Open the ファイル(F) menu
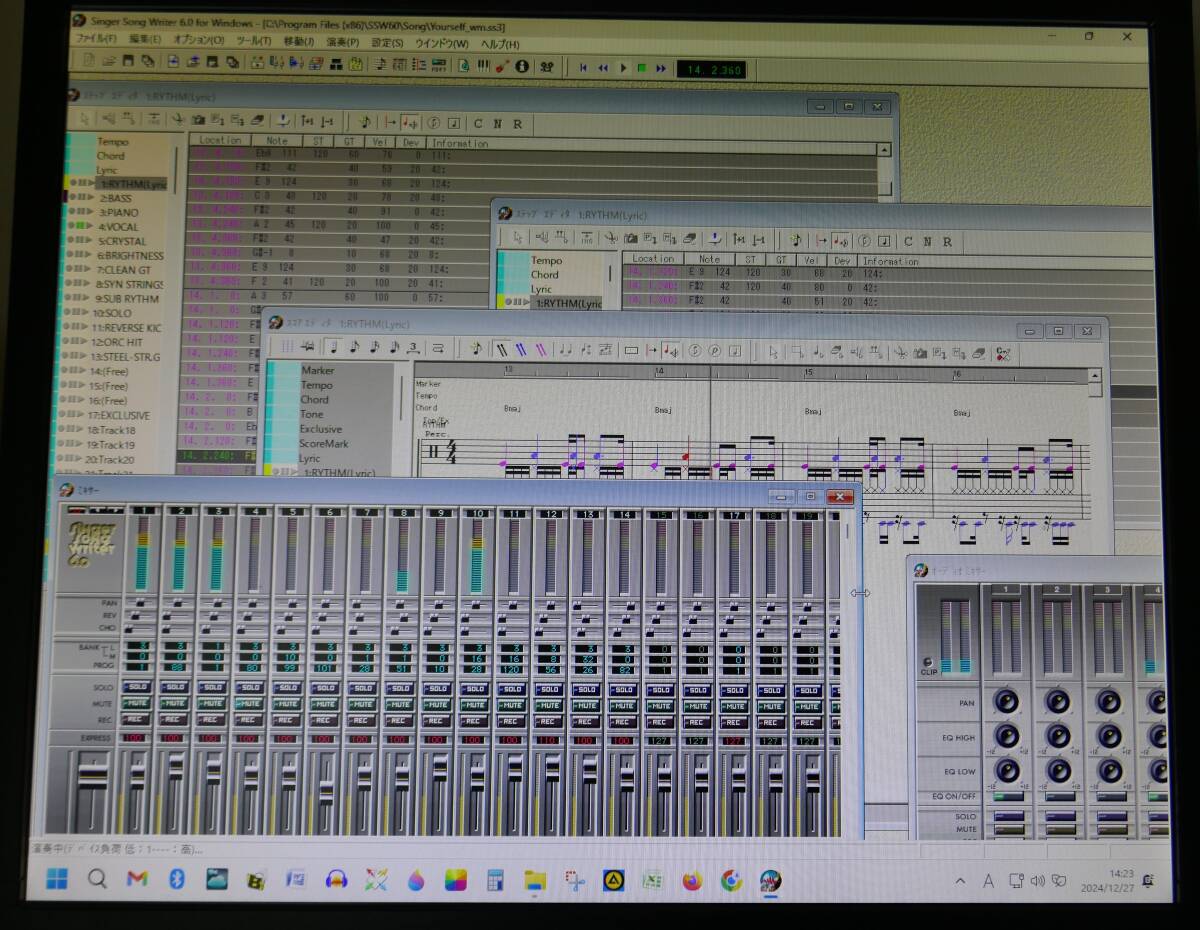Screen dimensions: 1200x930 click(96, 39)
